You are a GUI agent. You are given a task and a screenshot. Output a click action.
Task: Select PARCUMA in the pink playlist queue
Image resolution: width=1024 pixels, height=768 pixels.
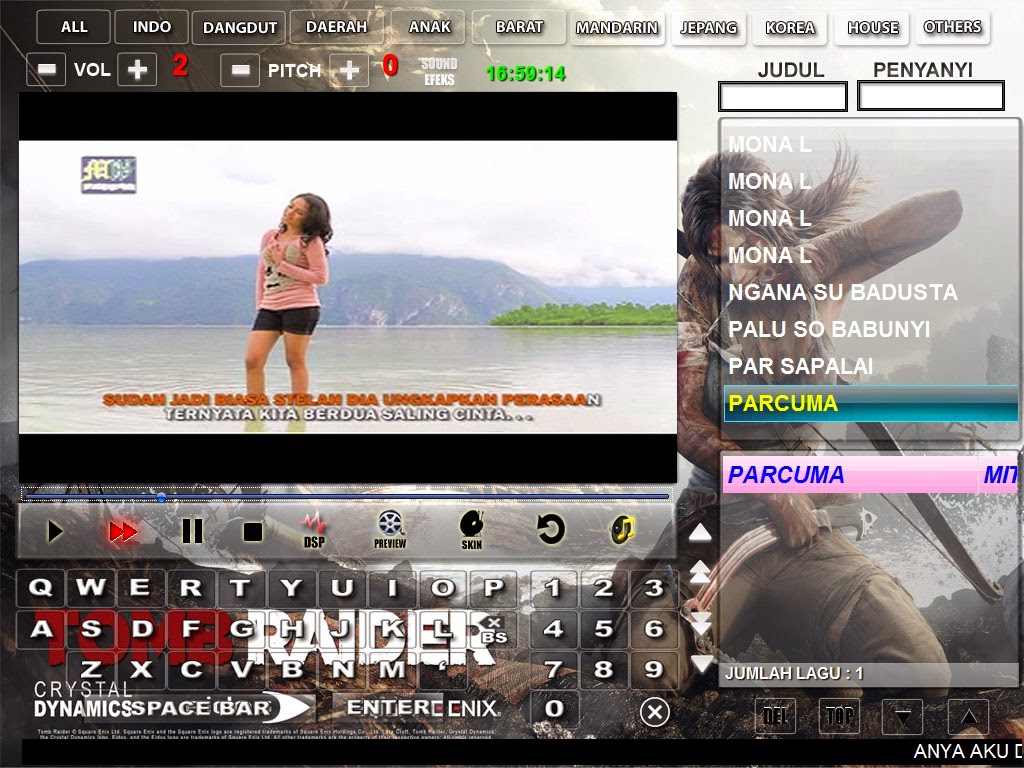[871, 475]
